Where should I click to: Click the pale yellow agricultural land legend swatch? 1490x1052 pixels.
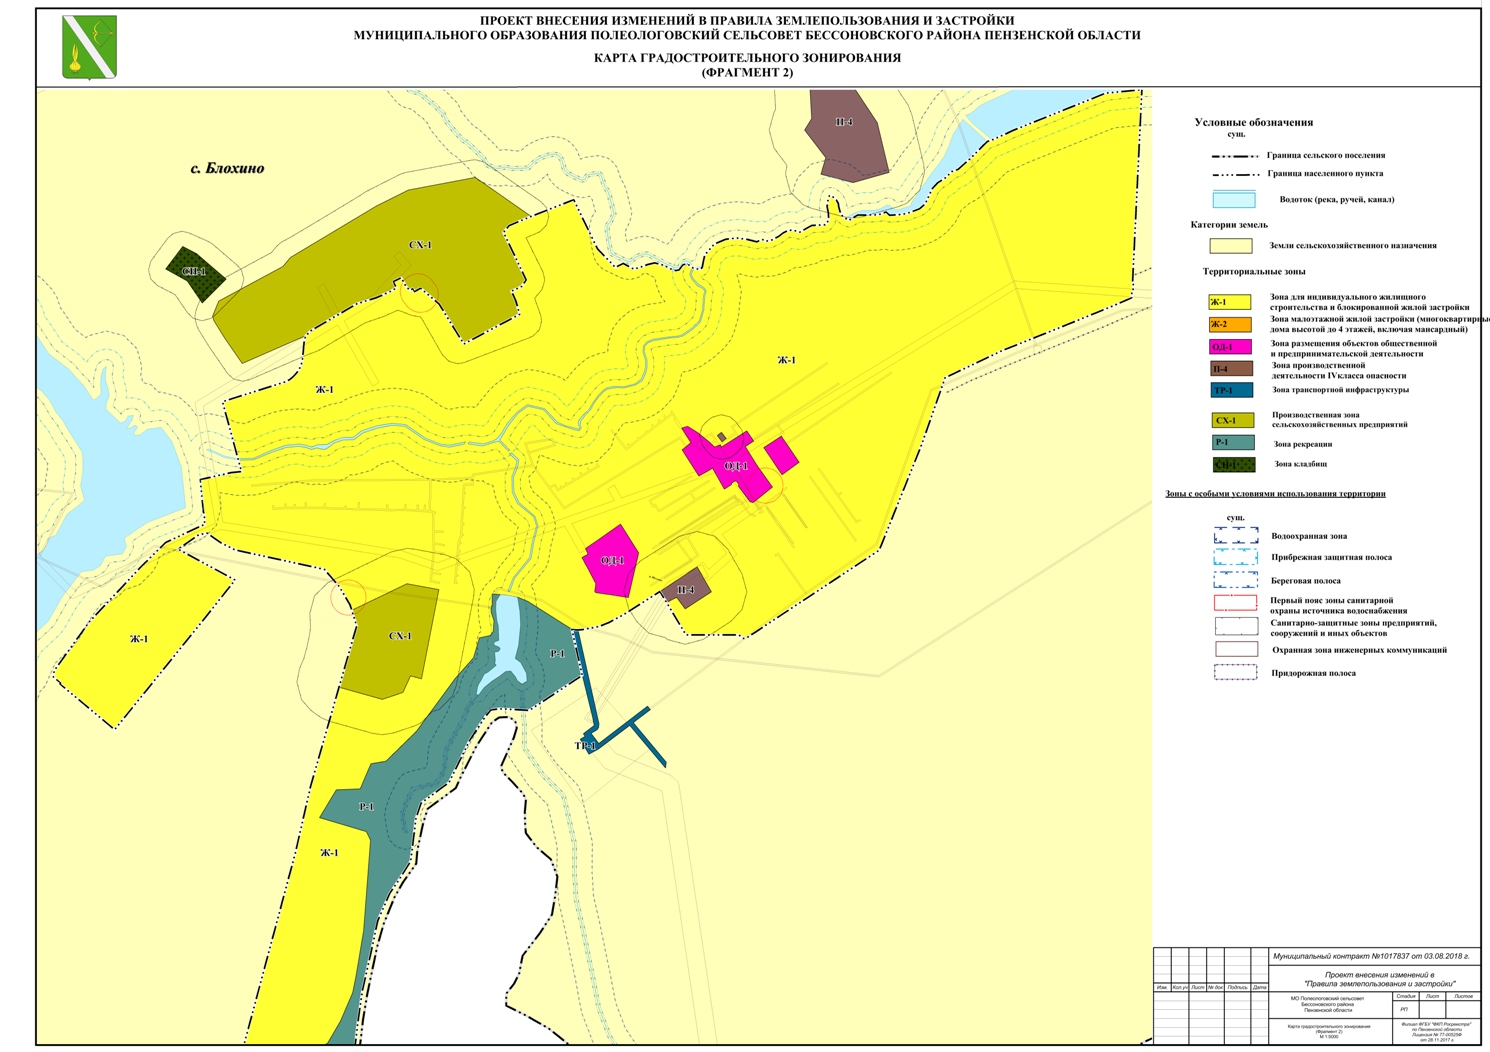click(x=1231, y=245)
